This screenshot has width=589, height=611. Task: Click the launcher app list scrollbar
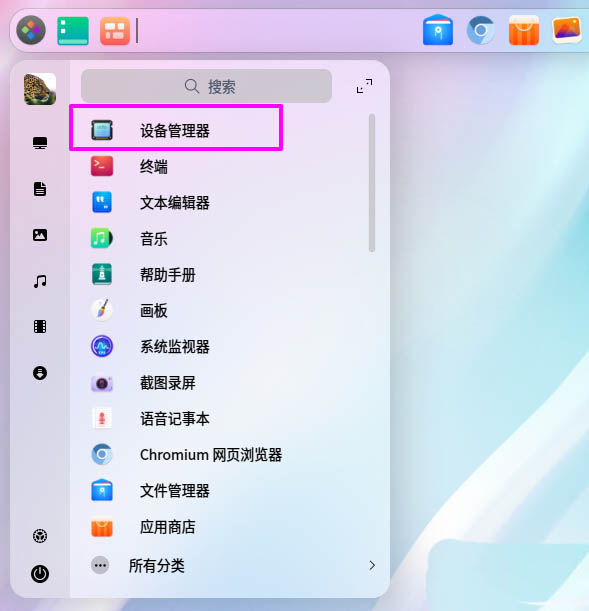click(372, 183)
